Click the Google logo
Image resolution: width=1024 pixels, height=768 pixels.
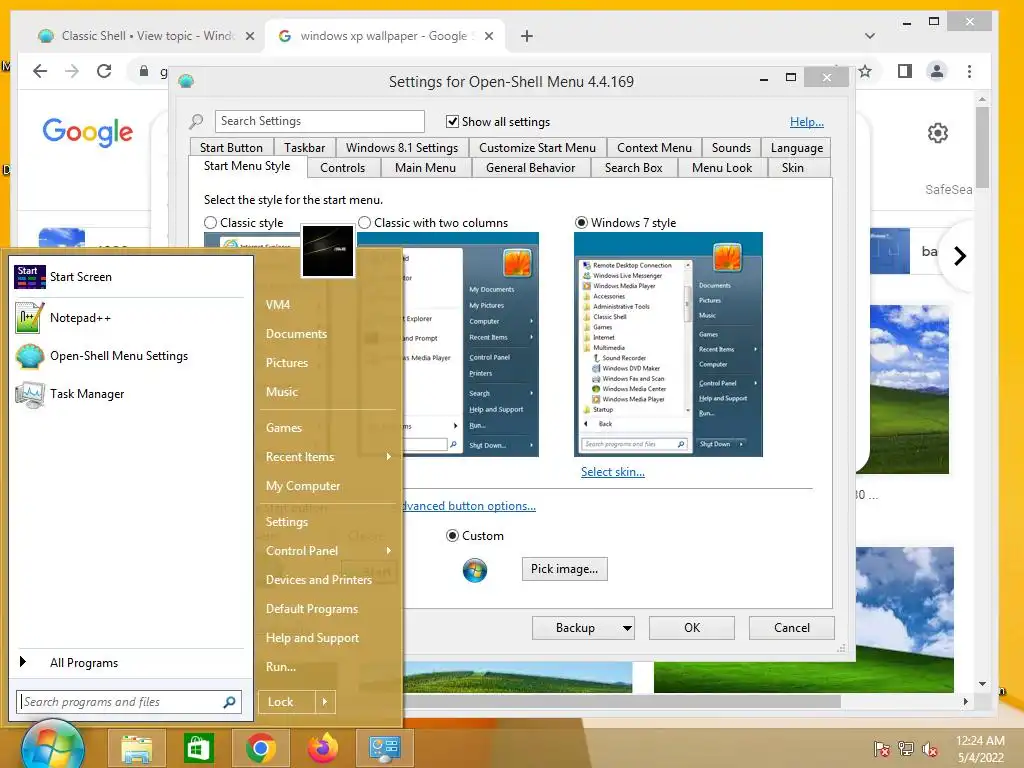tap(88, 132)
